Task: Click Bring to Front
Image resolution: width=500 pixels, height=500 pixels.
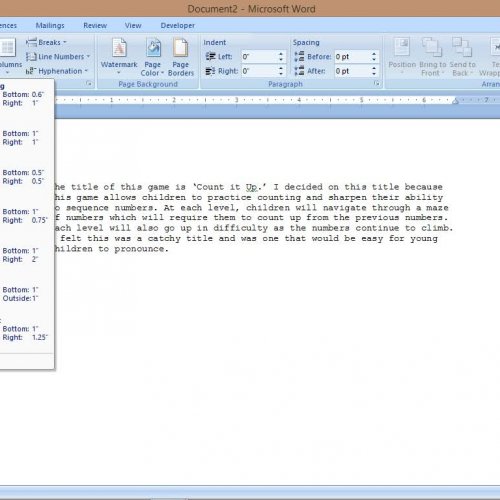Action: [x=433, y=57]
